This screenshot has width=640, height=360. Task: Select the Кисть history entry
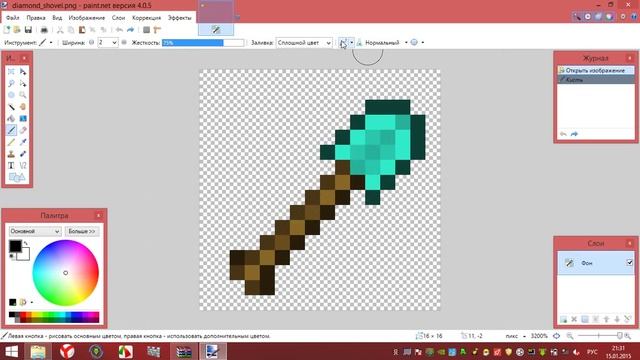click(x=596, y=80)
